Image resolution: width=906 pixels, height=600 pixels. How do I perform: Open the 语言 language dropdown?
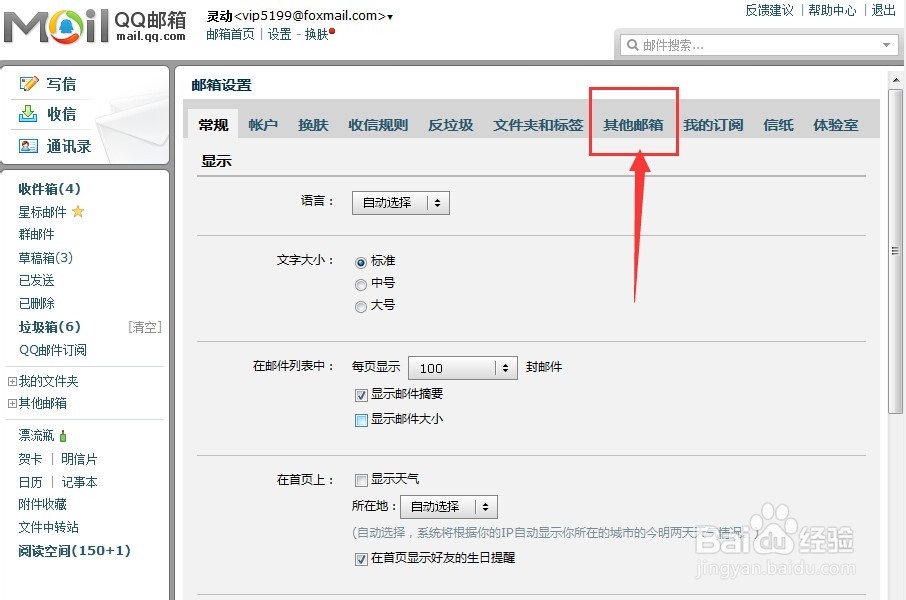pyautogui.click(x=399, y=202)
